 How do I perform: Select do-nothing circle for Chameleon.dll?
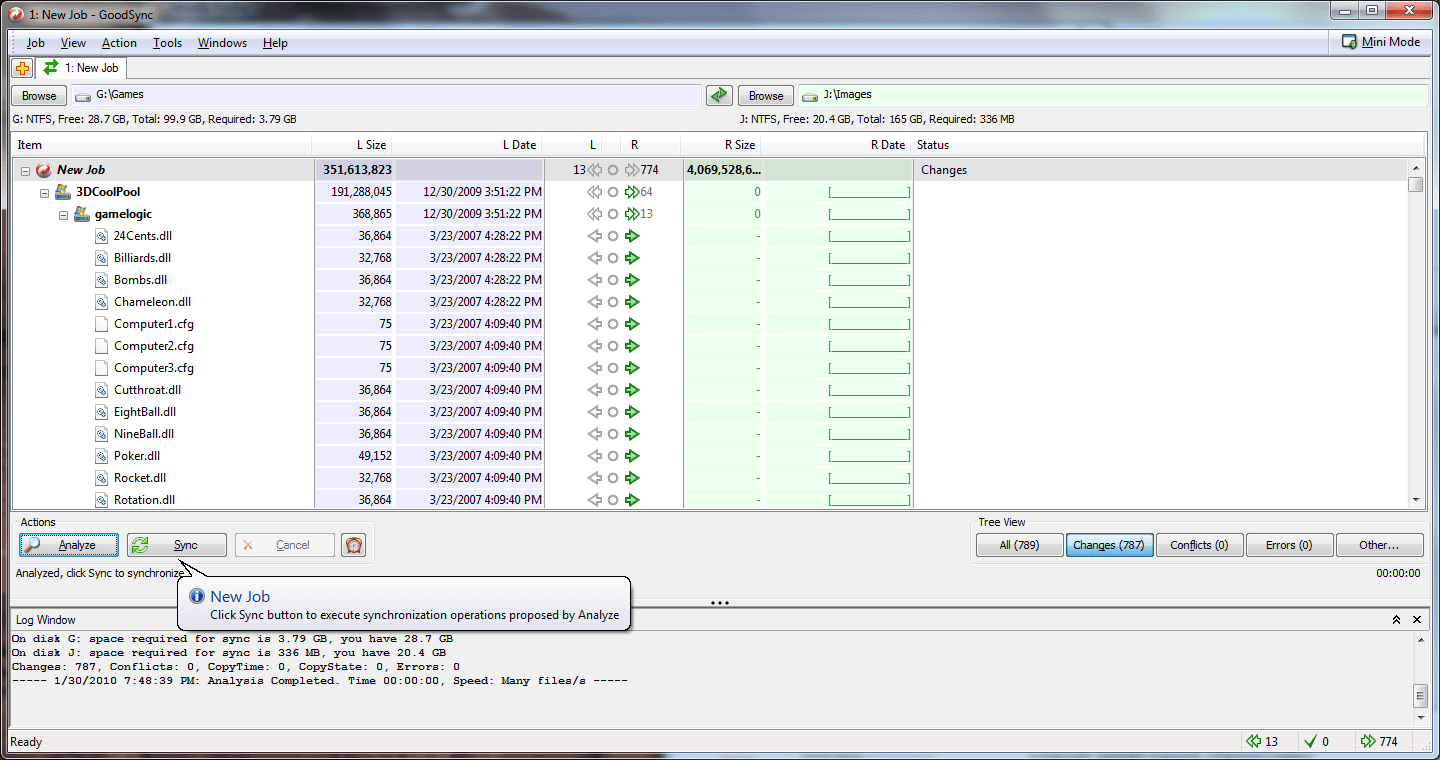click(x=613, y=302)
